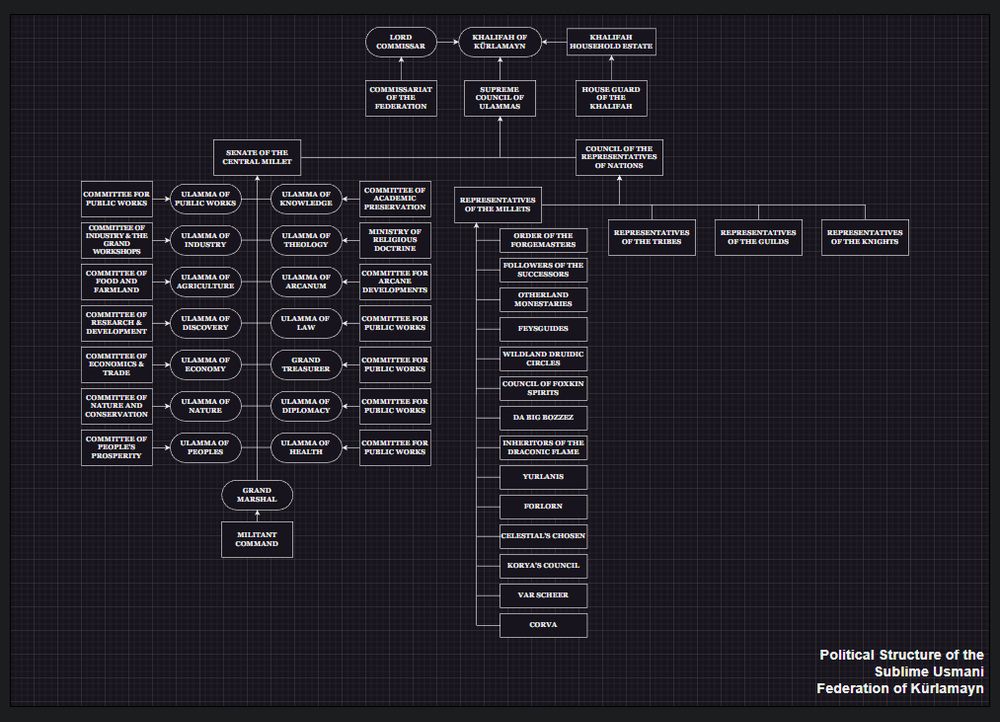Click the Ulamma of Theology node

point(306,240)
